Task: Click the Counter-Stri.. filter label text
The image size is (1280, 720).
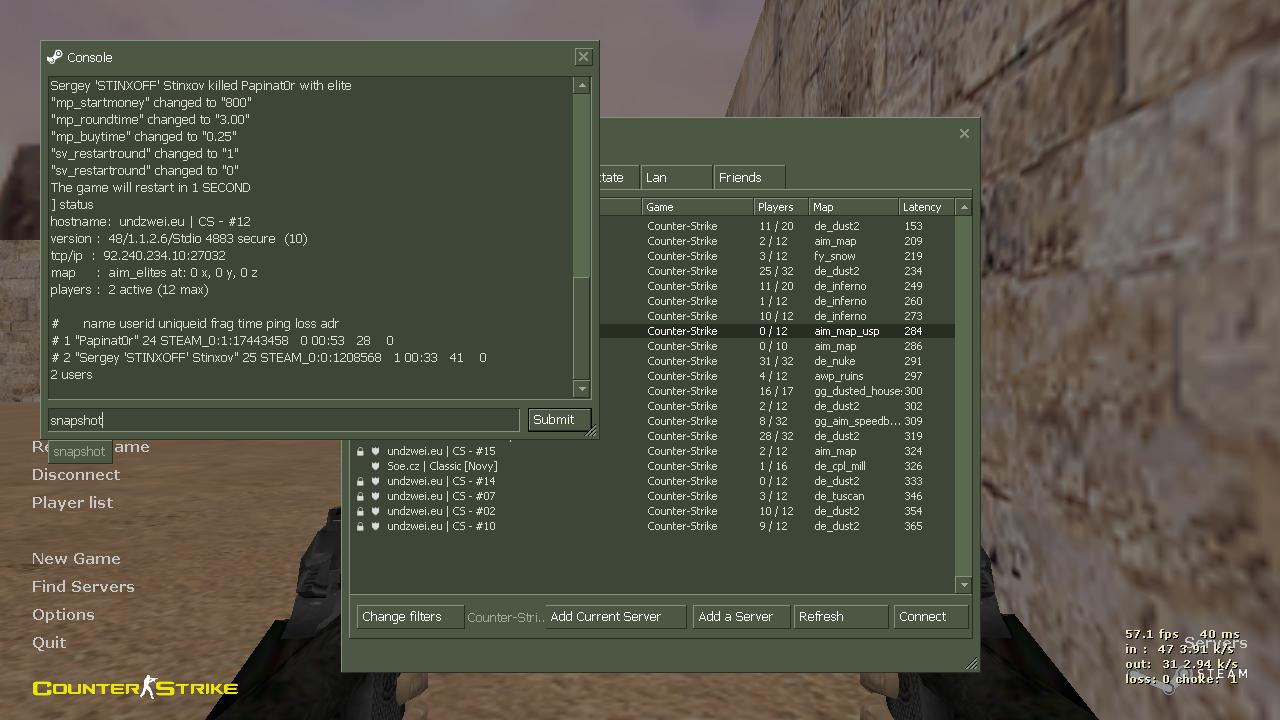Action: pyautogui.click(x=505, y=618)
